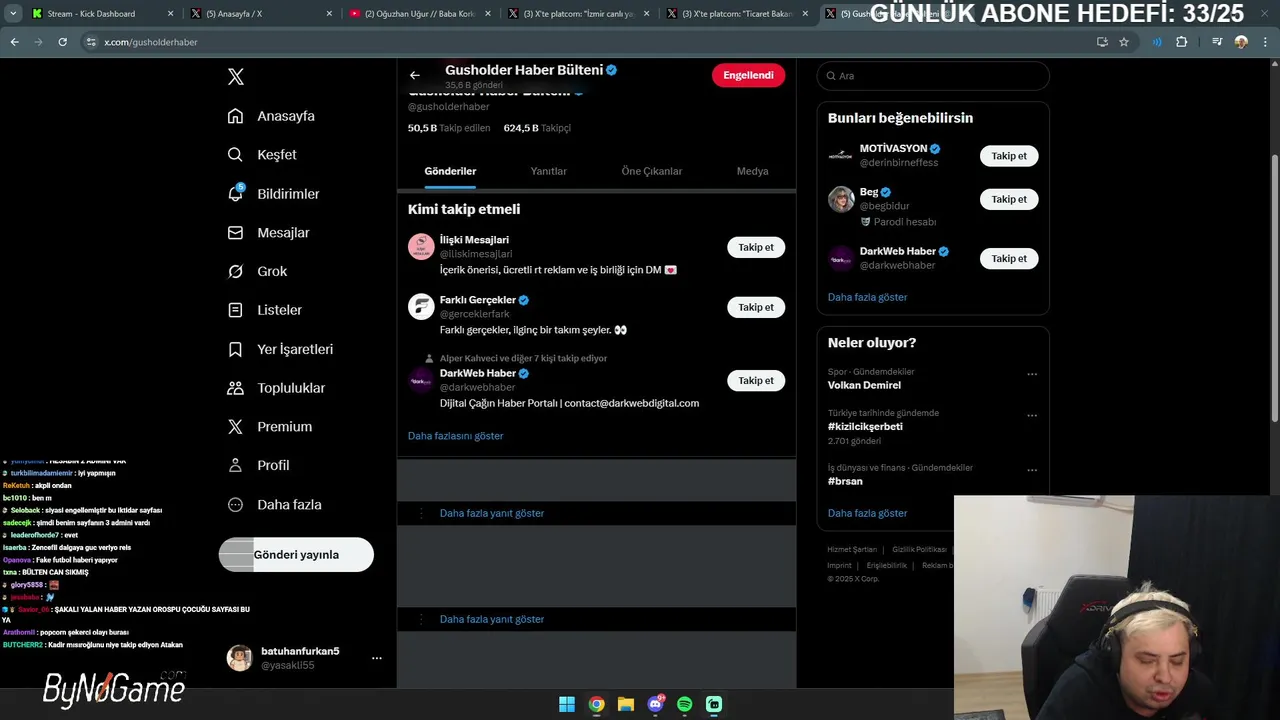1280x720 pixels.
Task: Open Discord from the taskbar
Action: (655, 704)
